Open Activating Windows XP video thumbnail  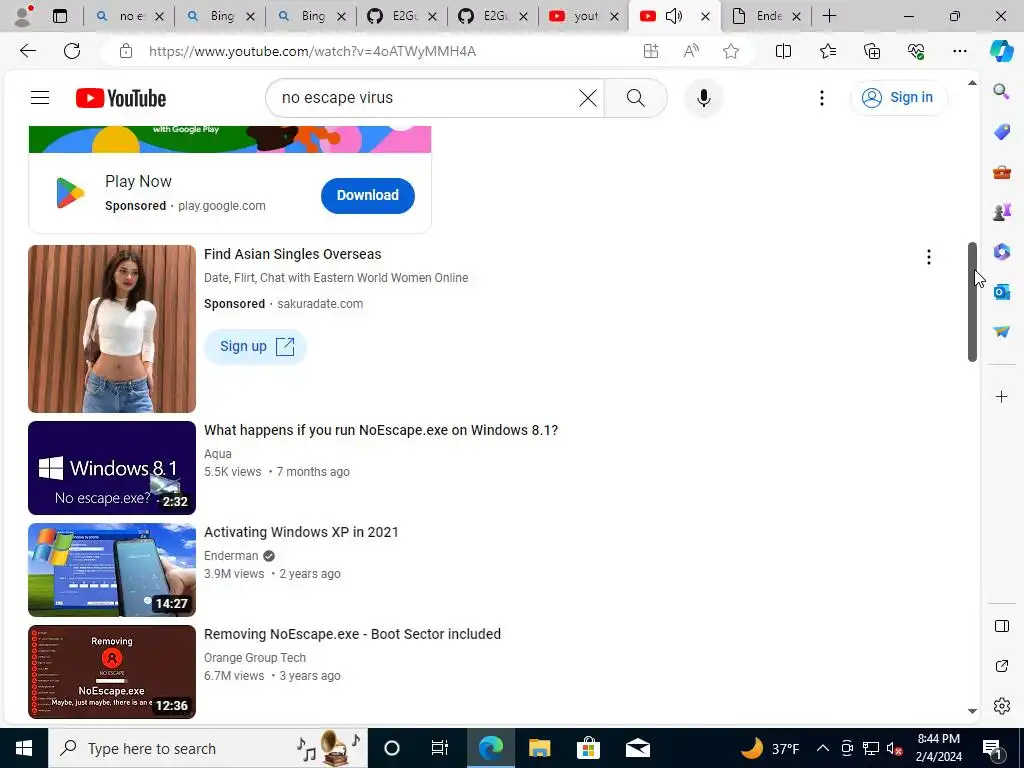point(112,569)
